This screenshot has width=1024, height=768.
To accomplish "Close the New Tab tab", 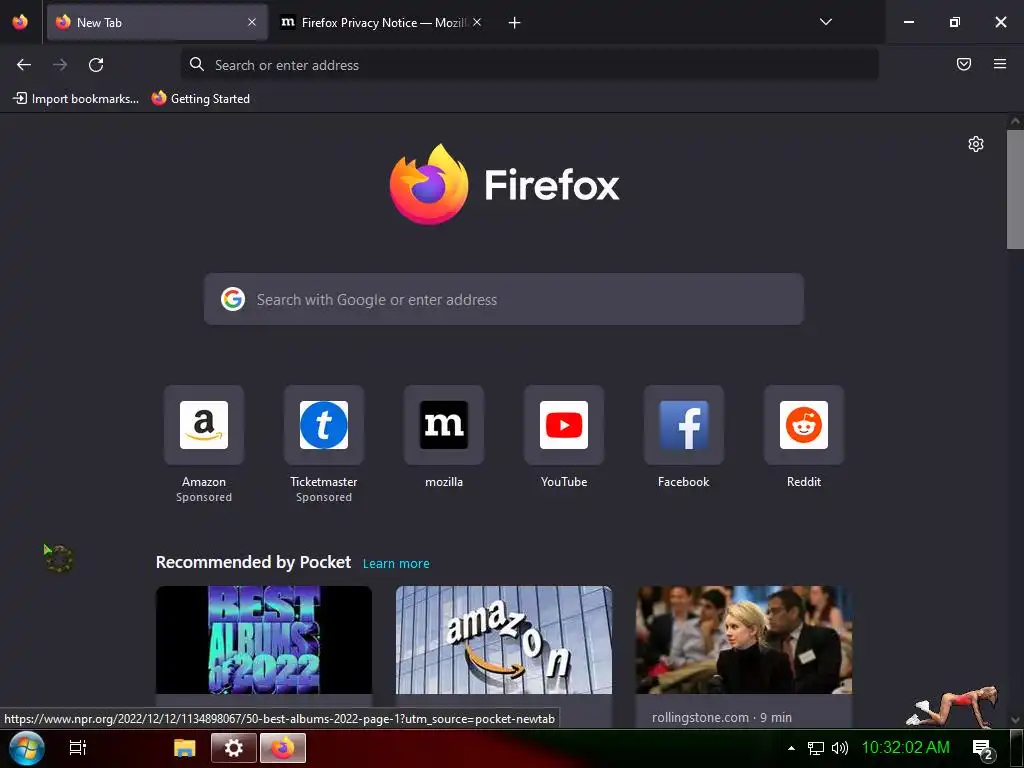I will tap(252, 22).
